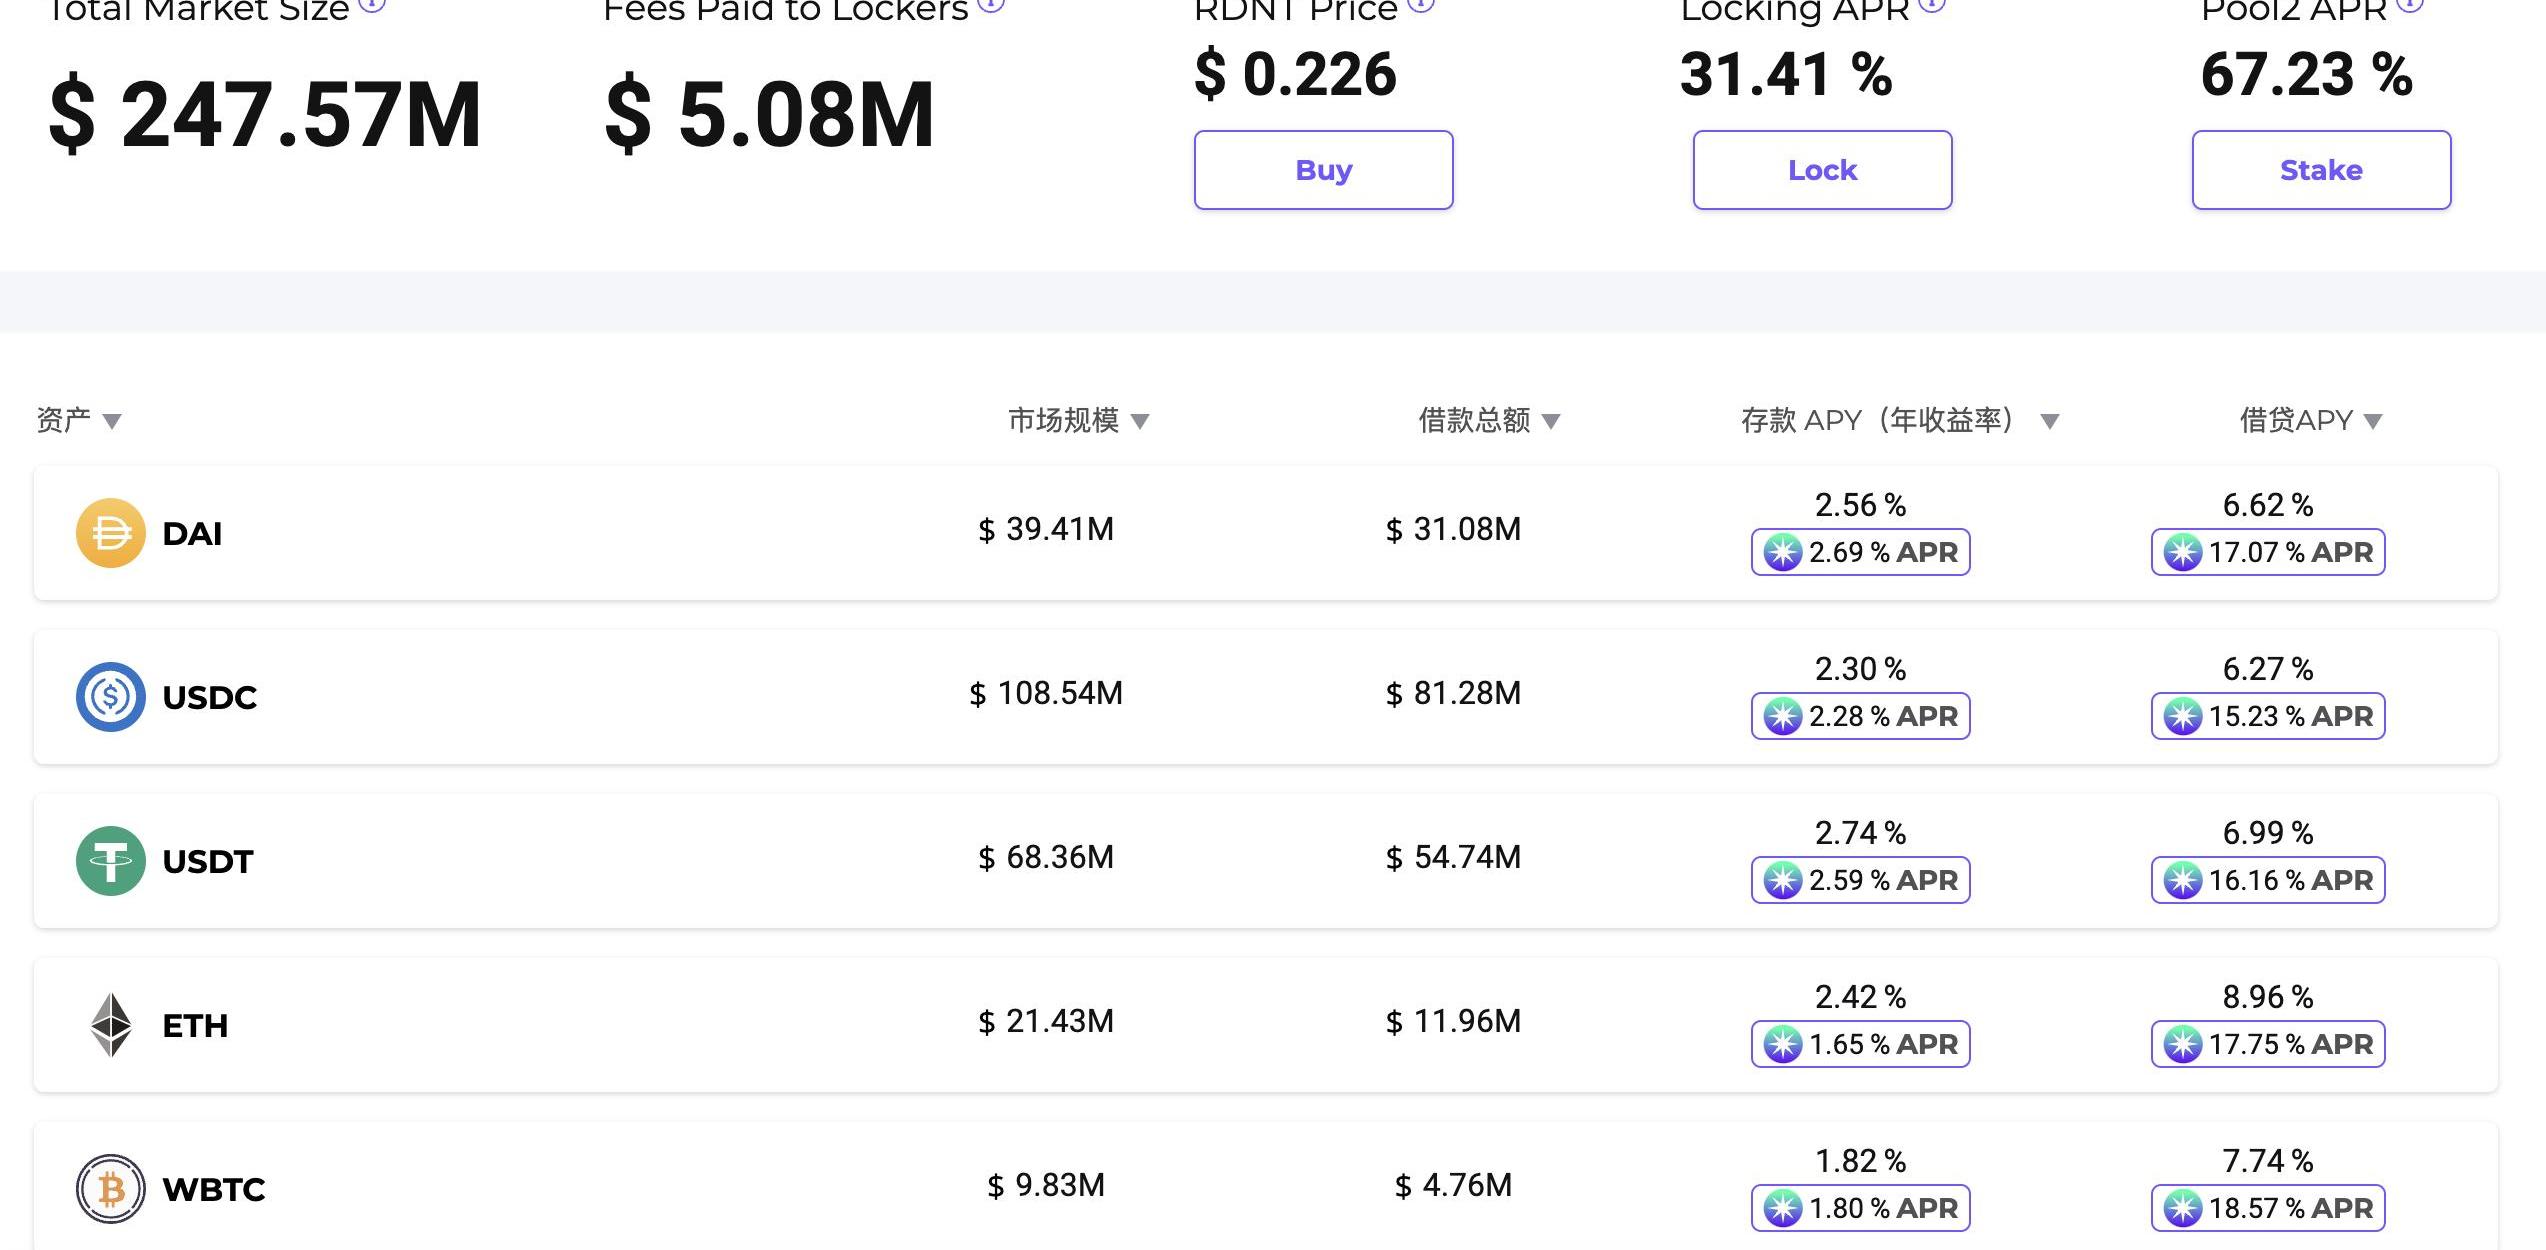Click DAI deposit APY 2.56 %
This screenshot has height=1250, width=2546.
(1860, 505)
